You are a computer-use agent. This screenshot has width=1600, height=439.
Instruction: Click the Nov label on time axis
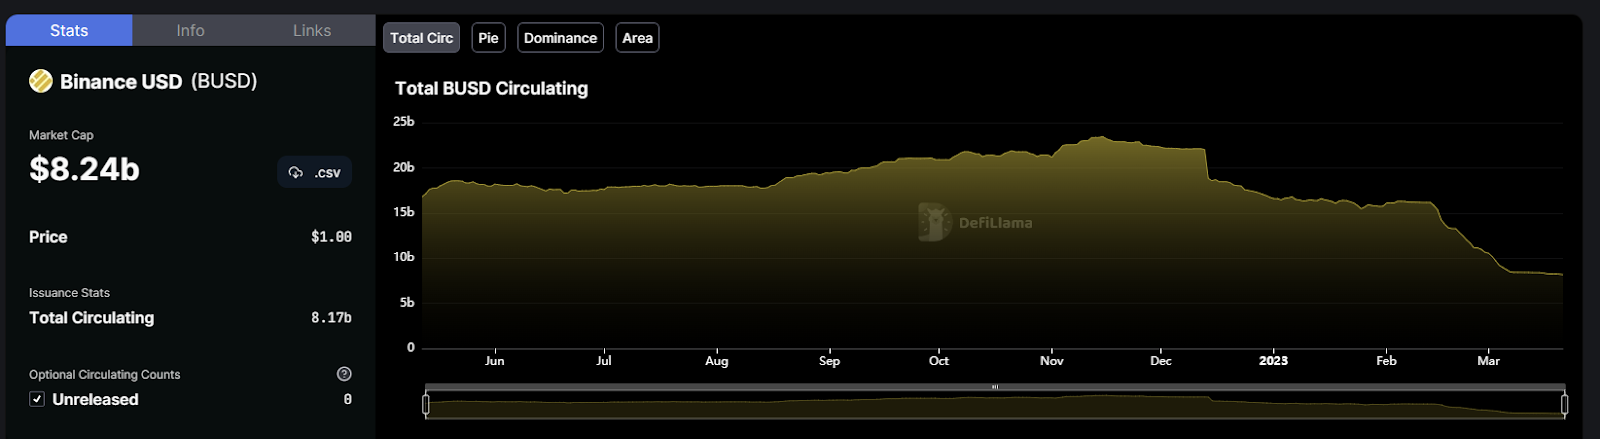(1051, 361)
